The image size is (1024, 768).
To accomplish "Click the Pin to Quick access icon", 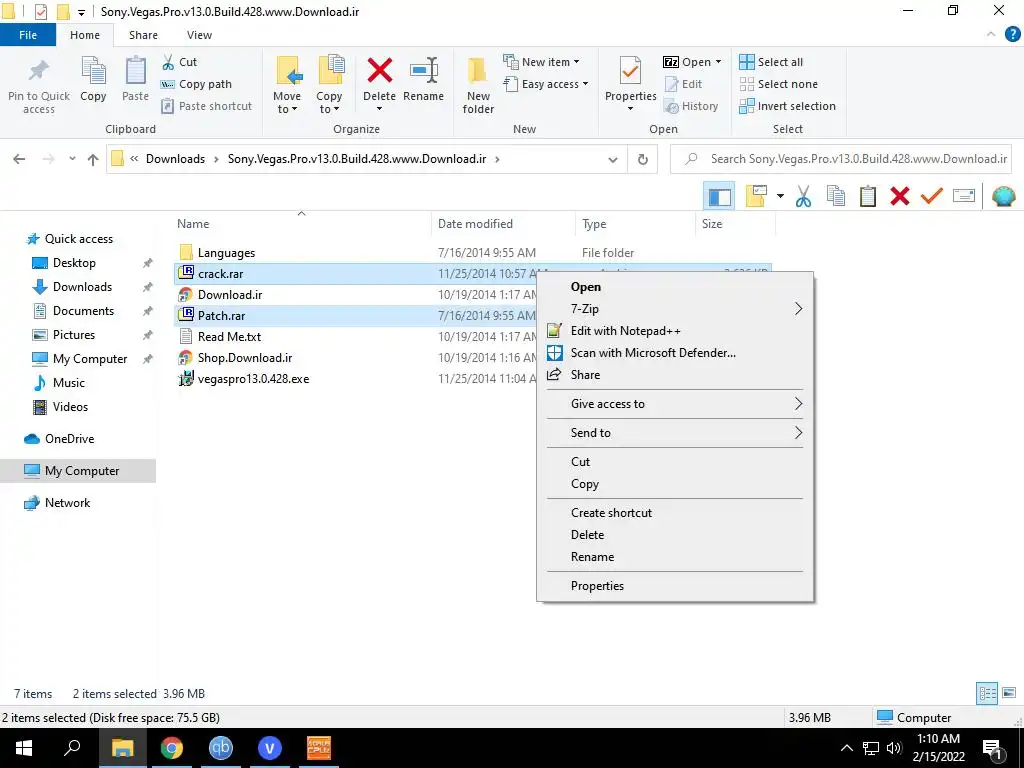I will 39,71.
